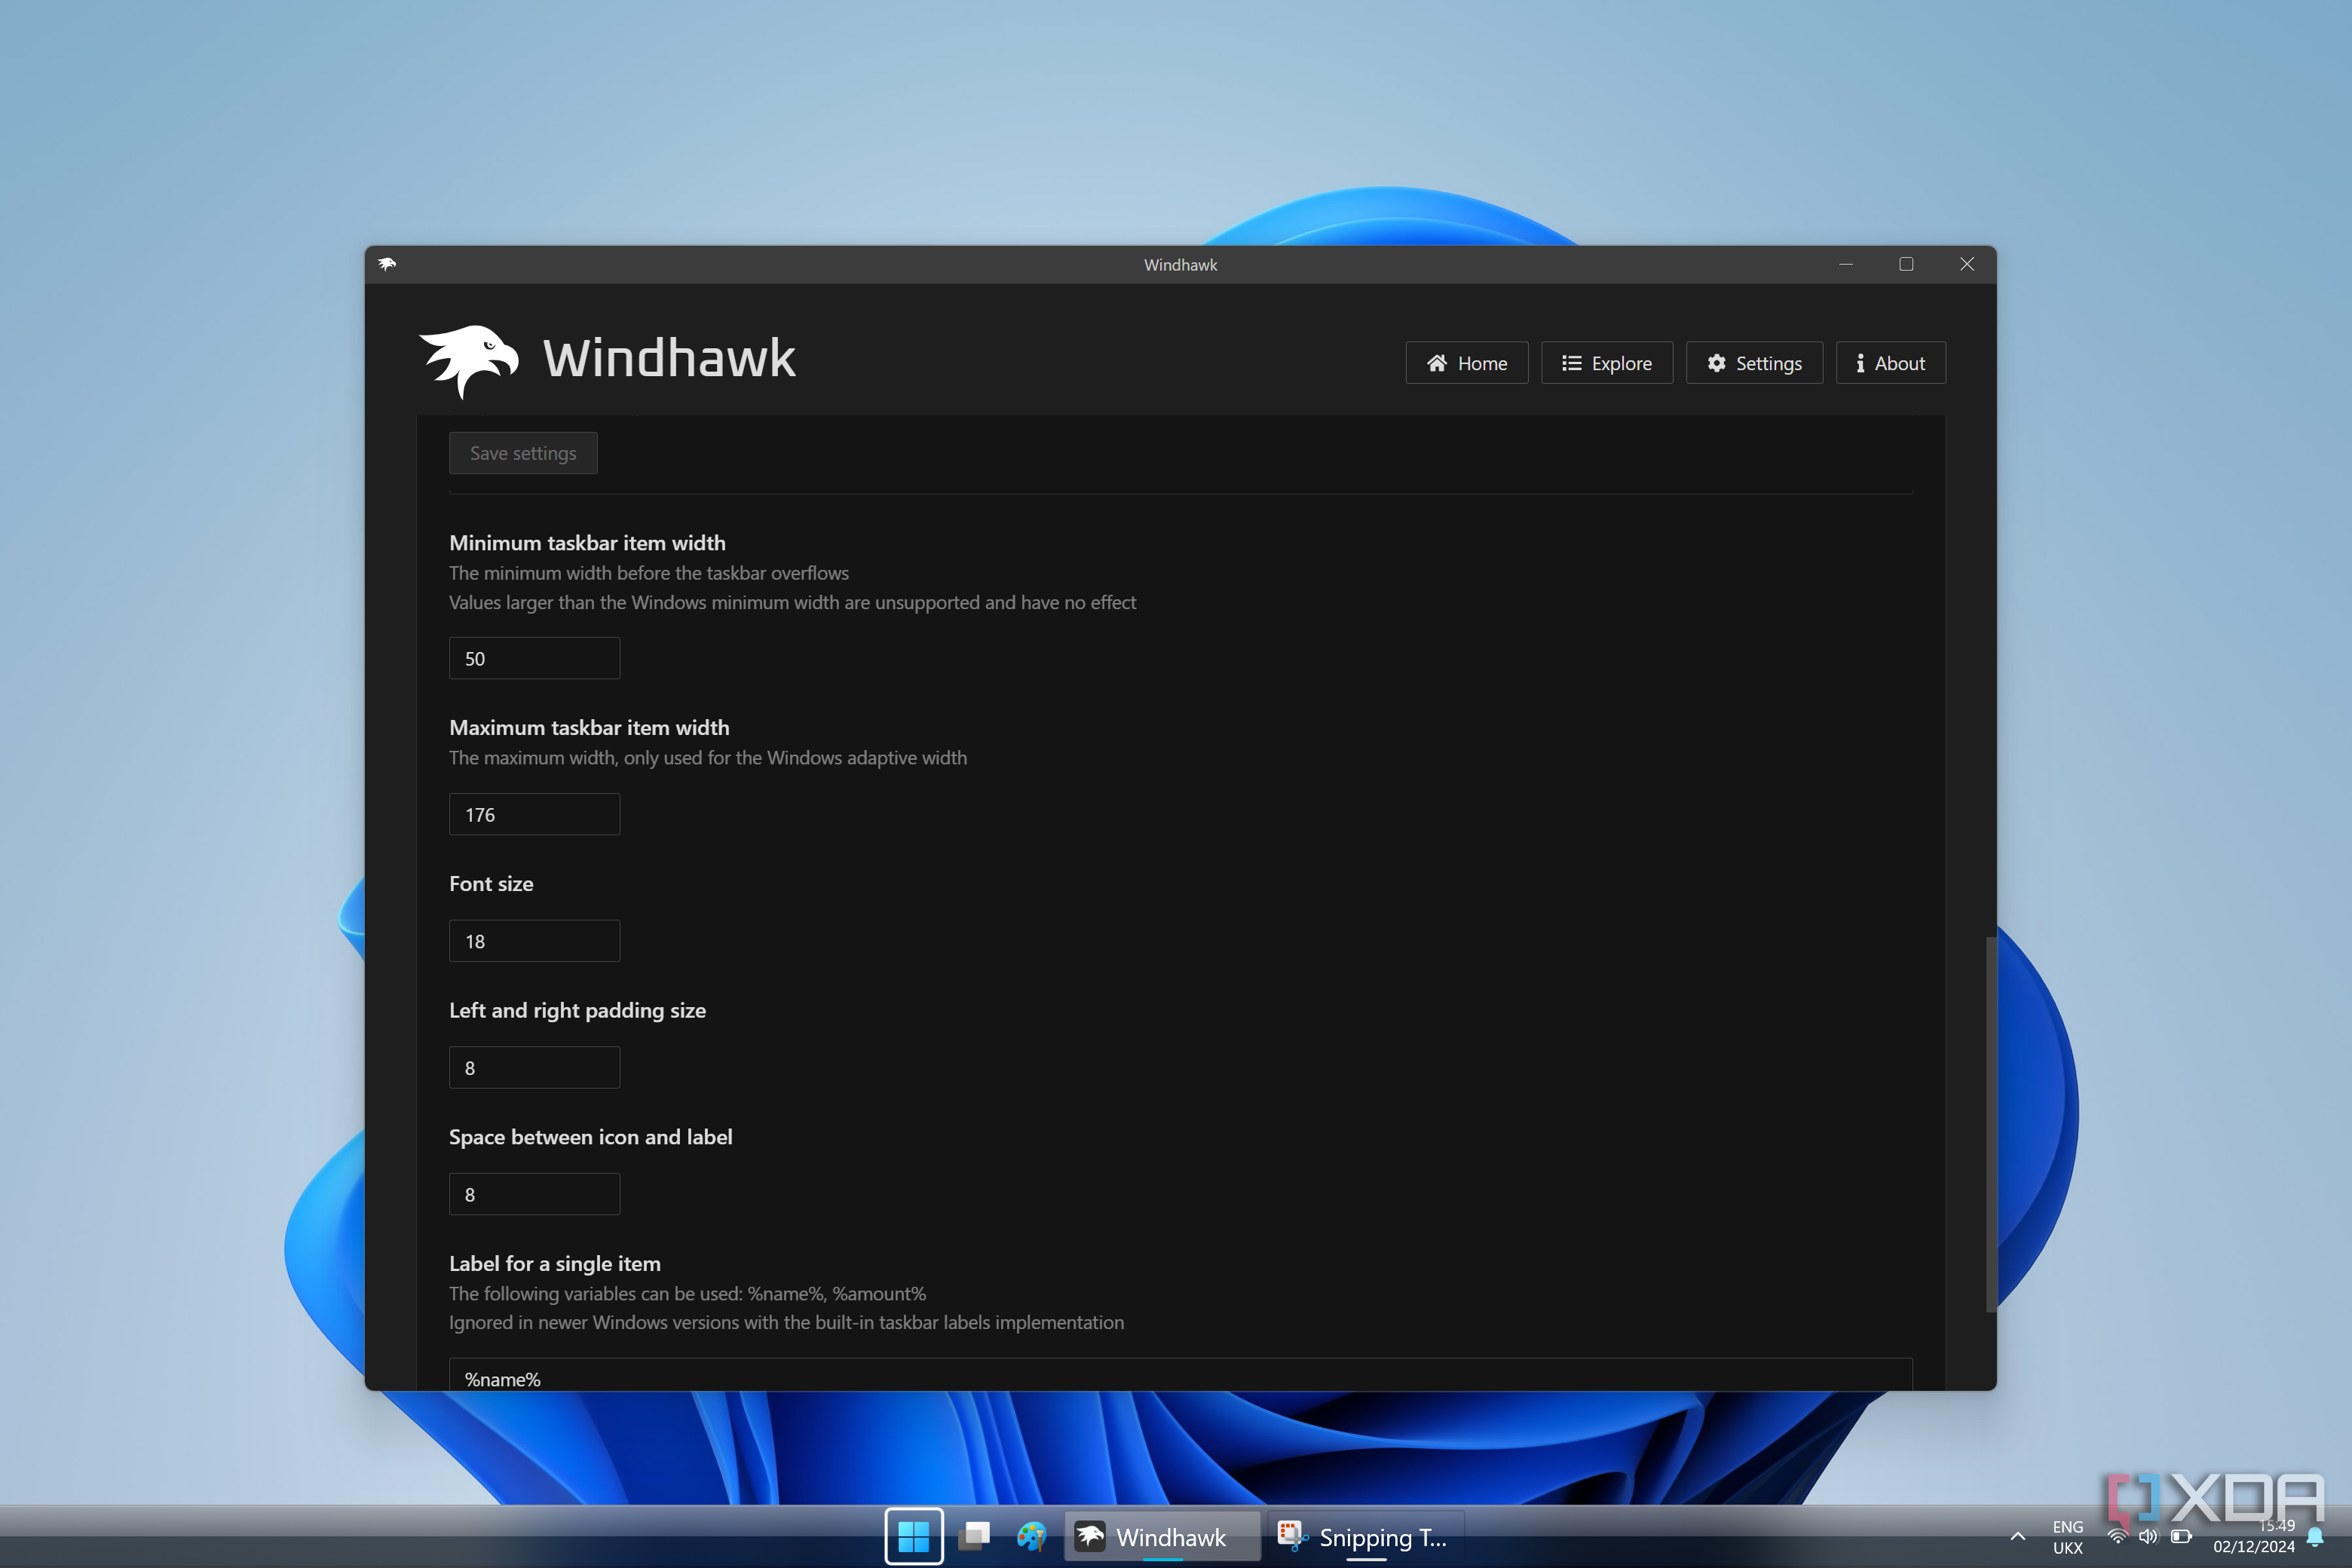2352x1568 pixels.
Task: Open the ENG UKX language switcher
Action: click(2067, 1537)
